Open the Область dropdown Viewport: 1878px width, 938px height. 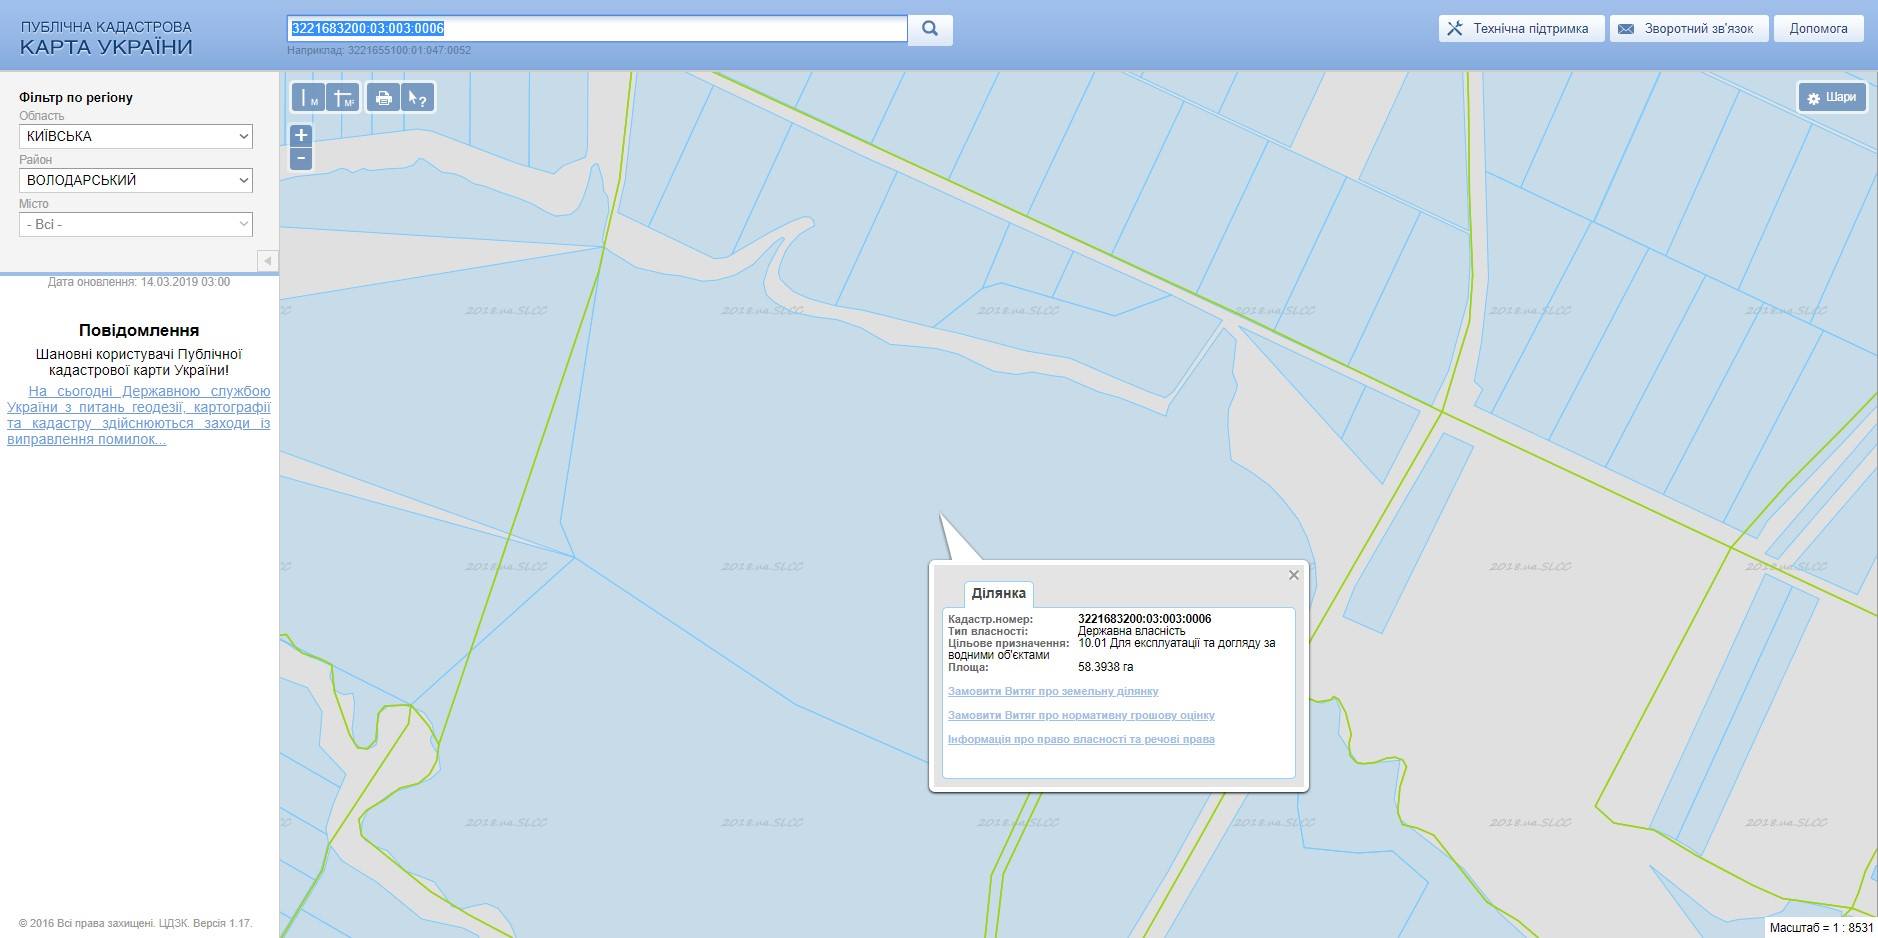pyautogui.click(x=136, y=136)
